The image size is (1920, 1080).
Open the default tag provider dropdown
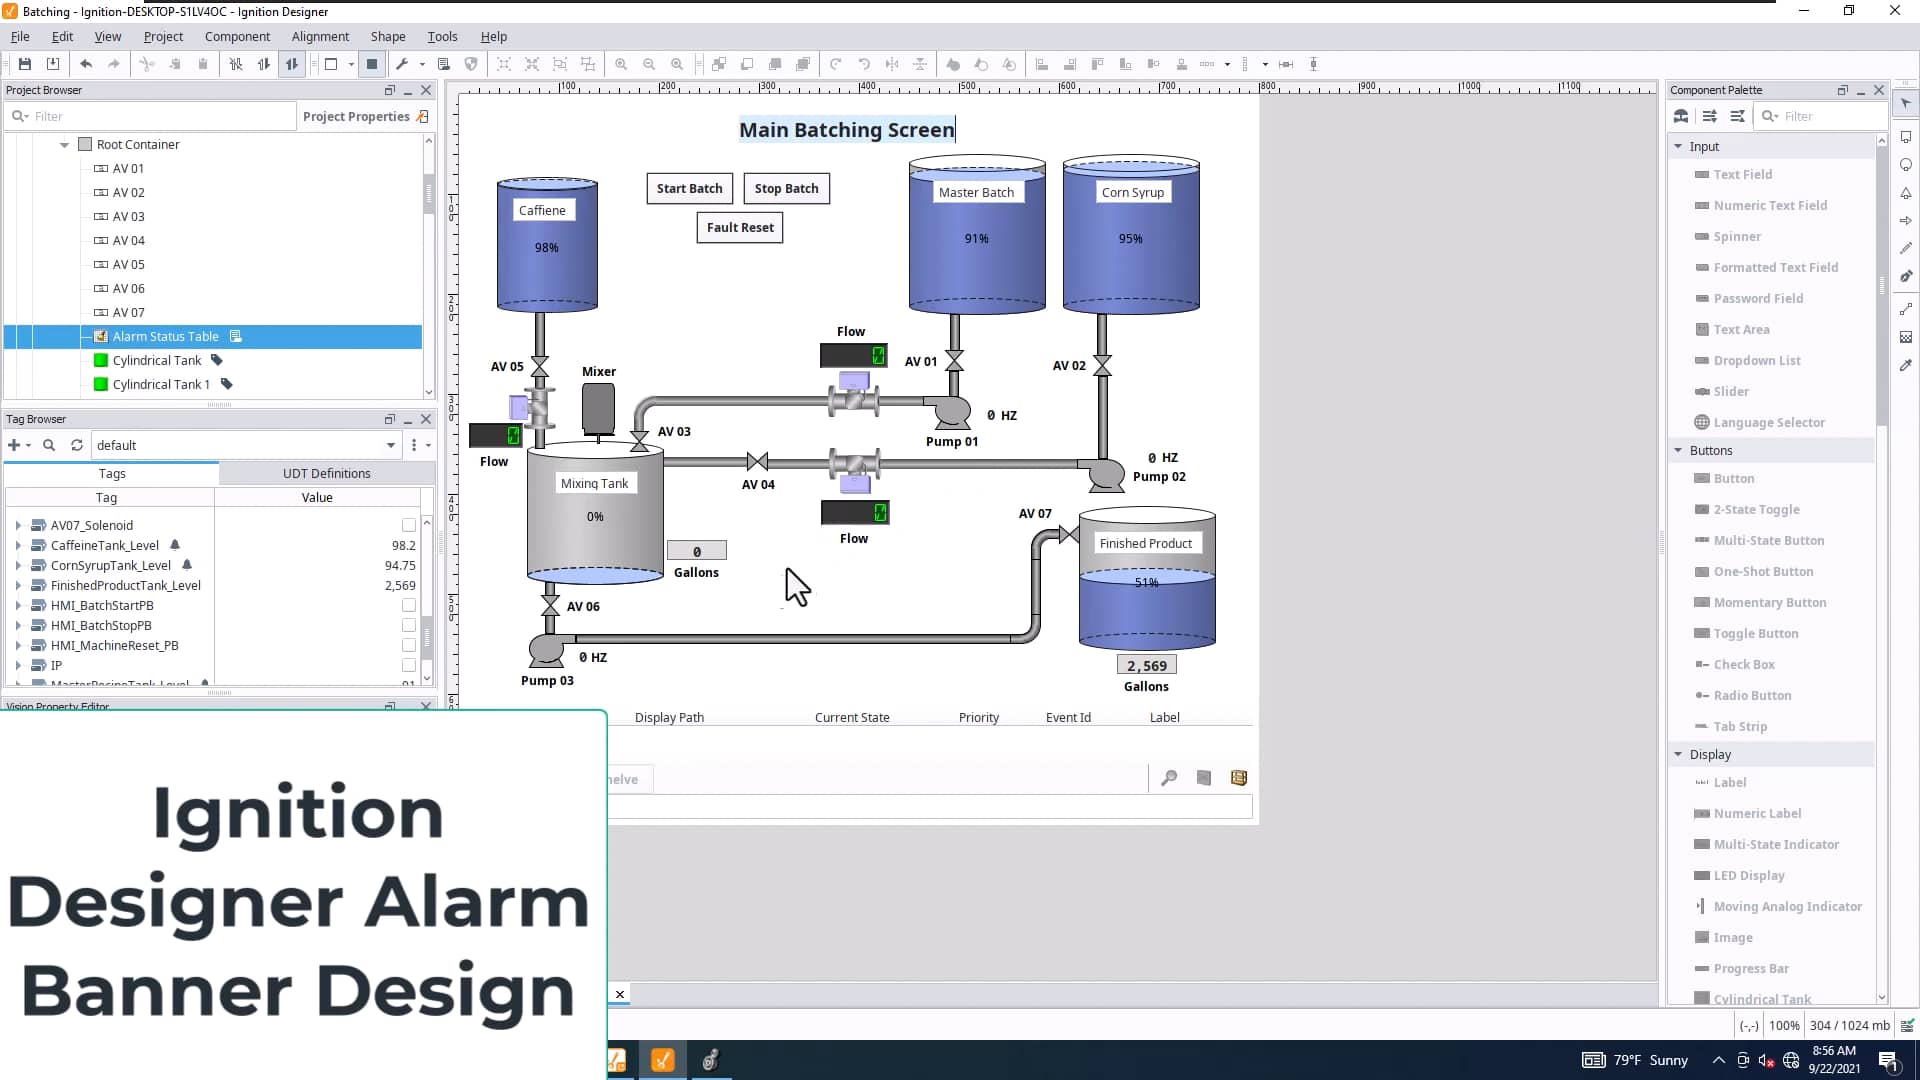coord(390,445)
